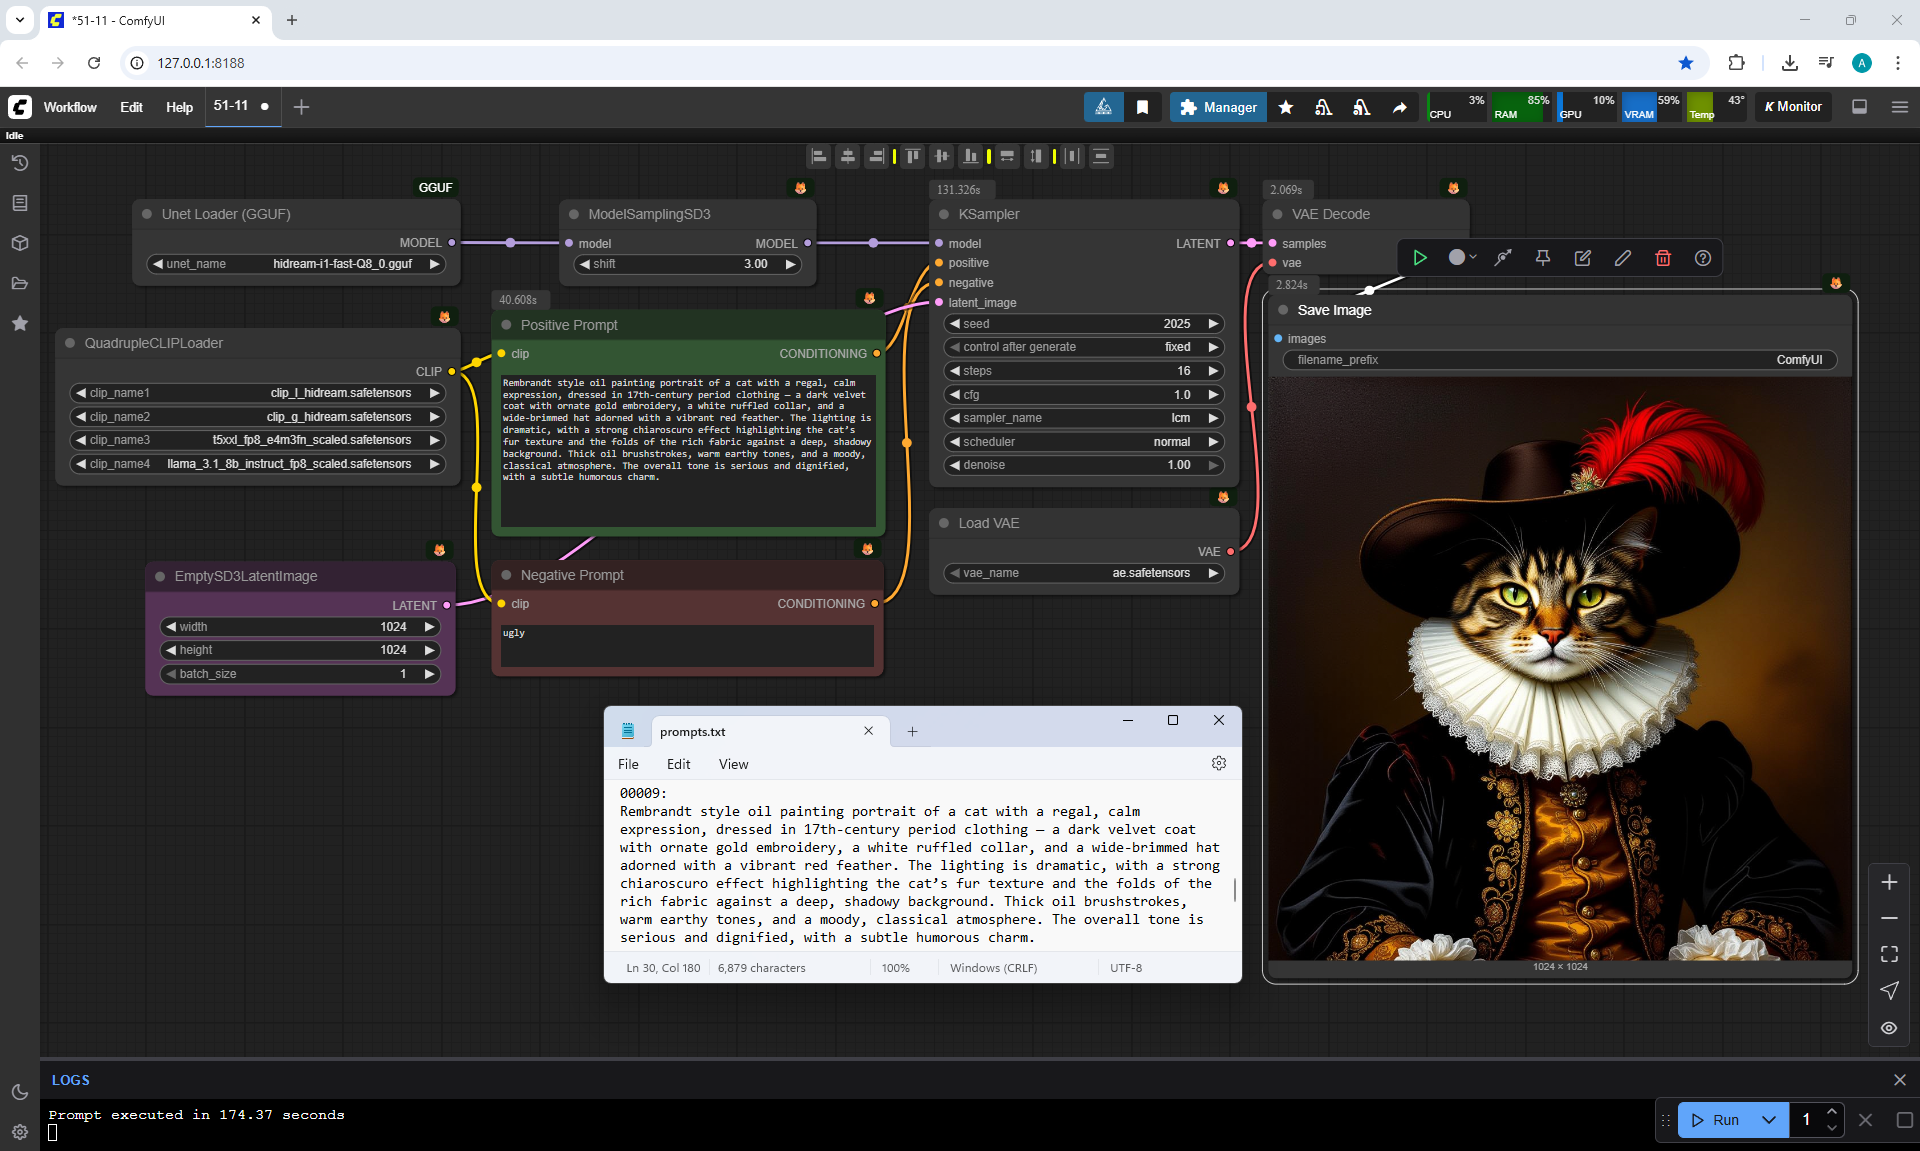Open the model library cube icon
Screen dimensions: 1920x1151
[x=19, y=243]
